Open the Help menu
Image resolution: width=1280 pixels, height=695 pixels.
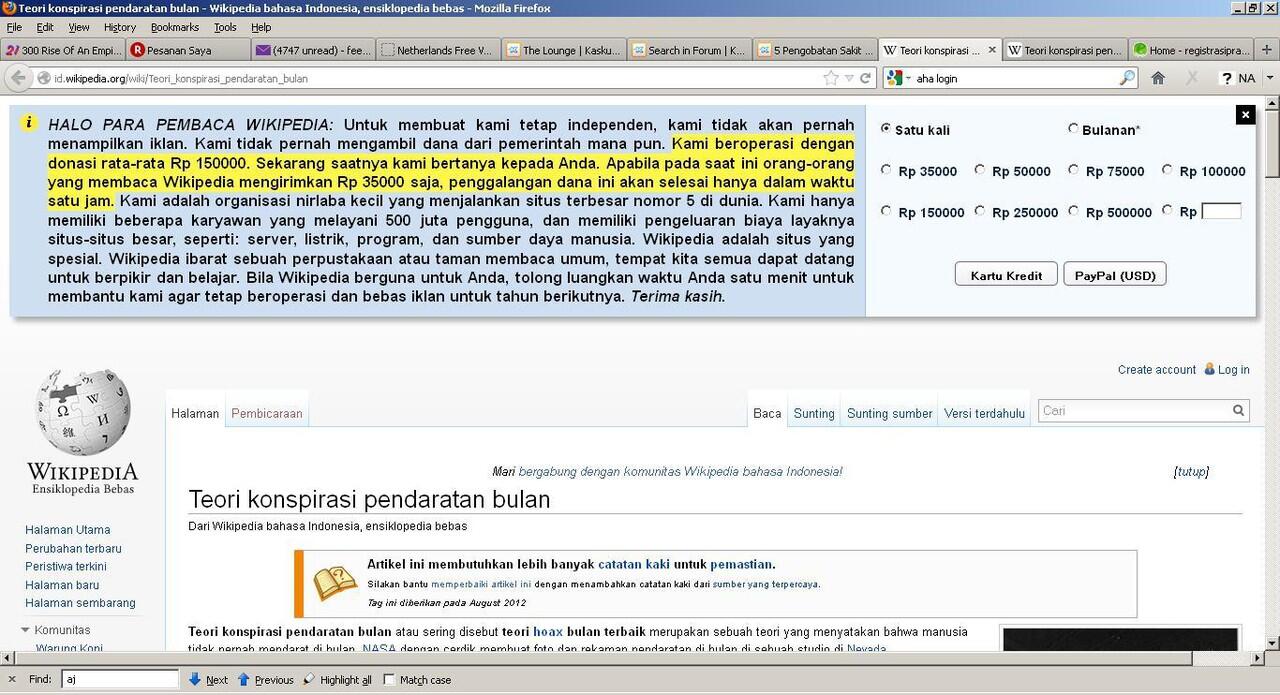click(x=261, y=27)
